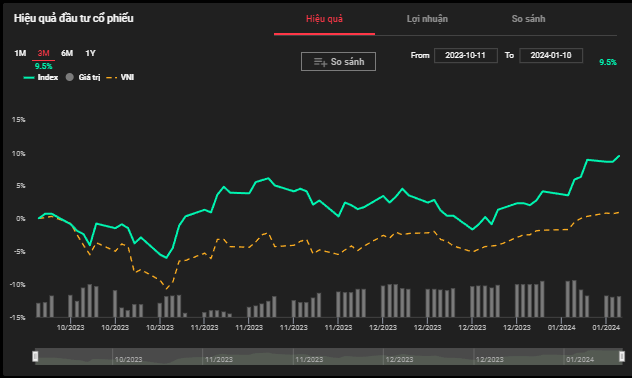This screenshot has width=632, height=378.
Task: Click the green 9.5% value at far right
Action: pyautogui.click(x=608, y=62)
